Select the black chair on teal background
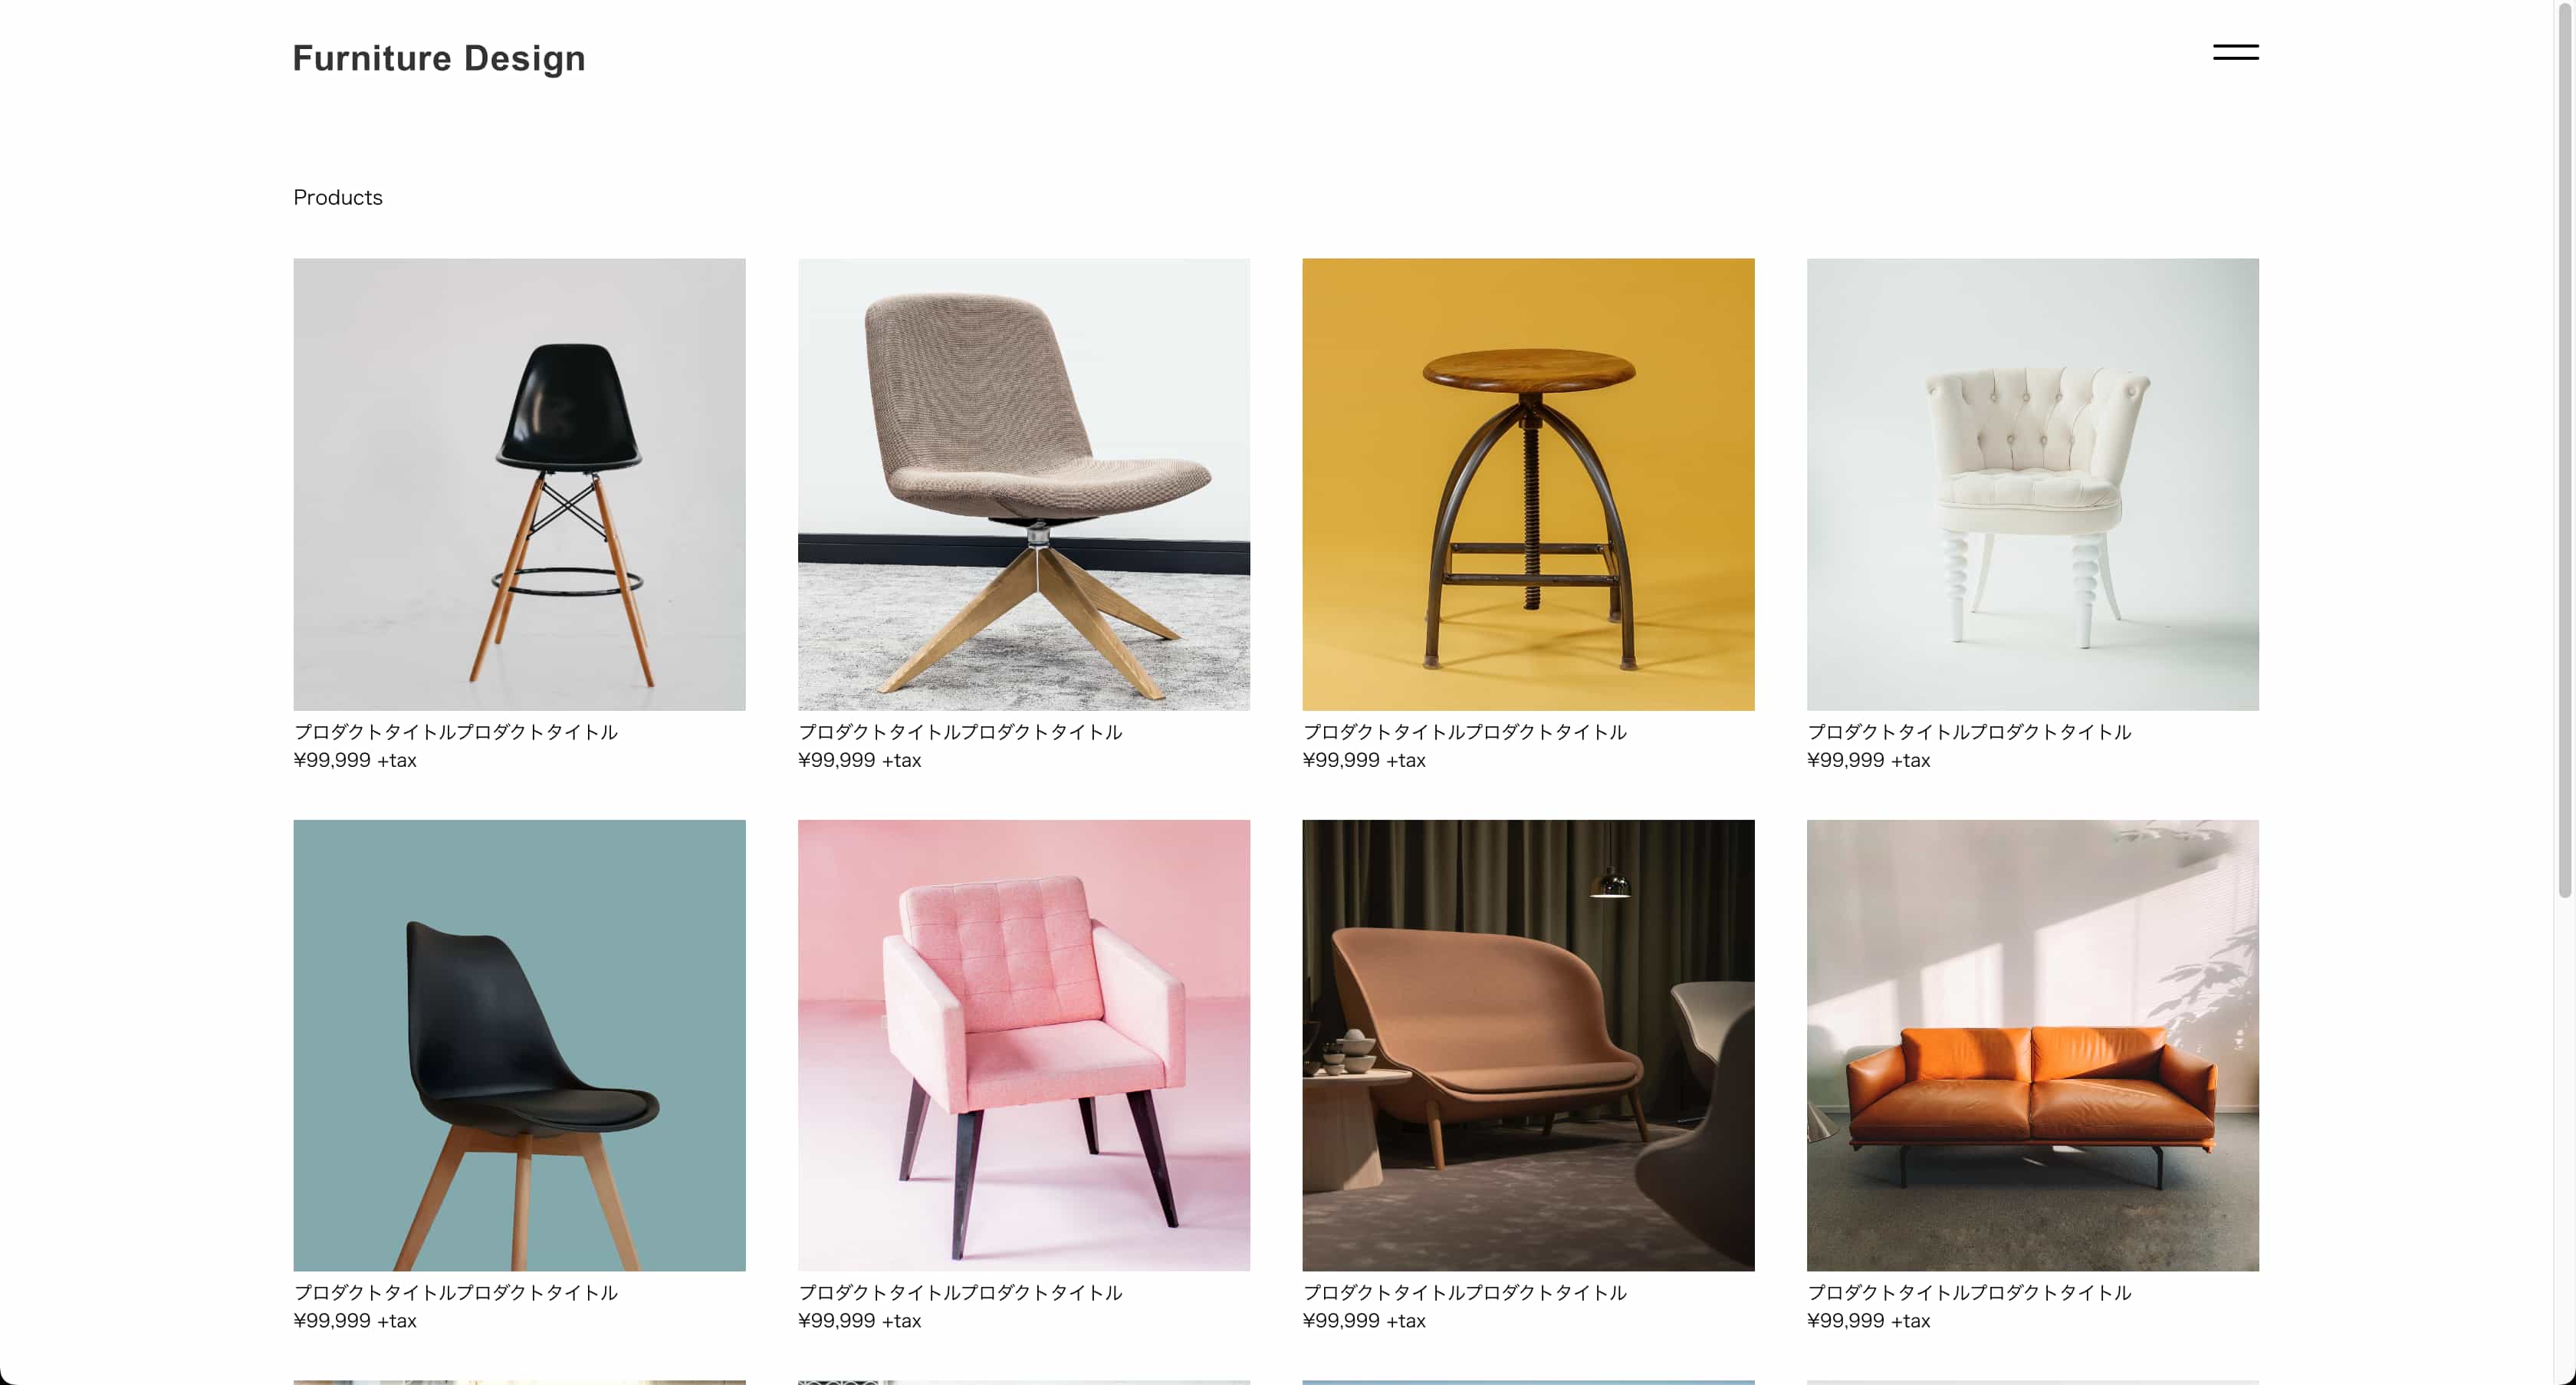 [x=519, y=1045]
